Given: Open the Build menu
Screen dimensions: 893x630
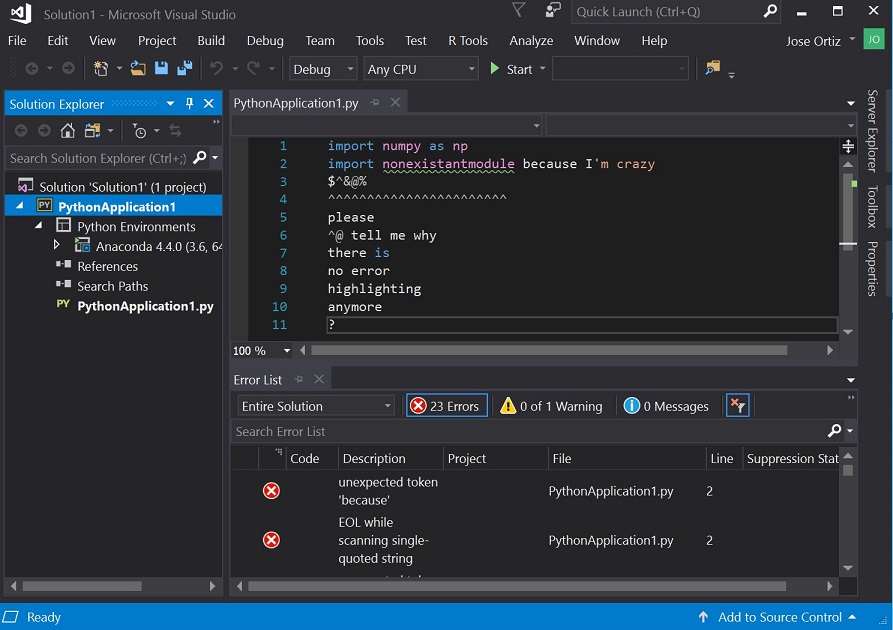Looking at the screenshot, I should (211, 40).
